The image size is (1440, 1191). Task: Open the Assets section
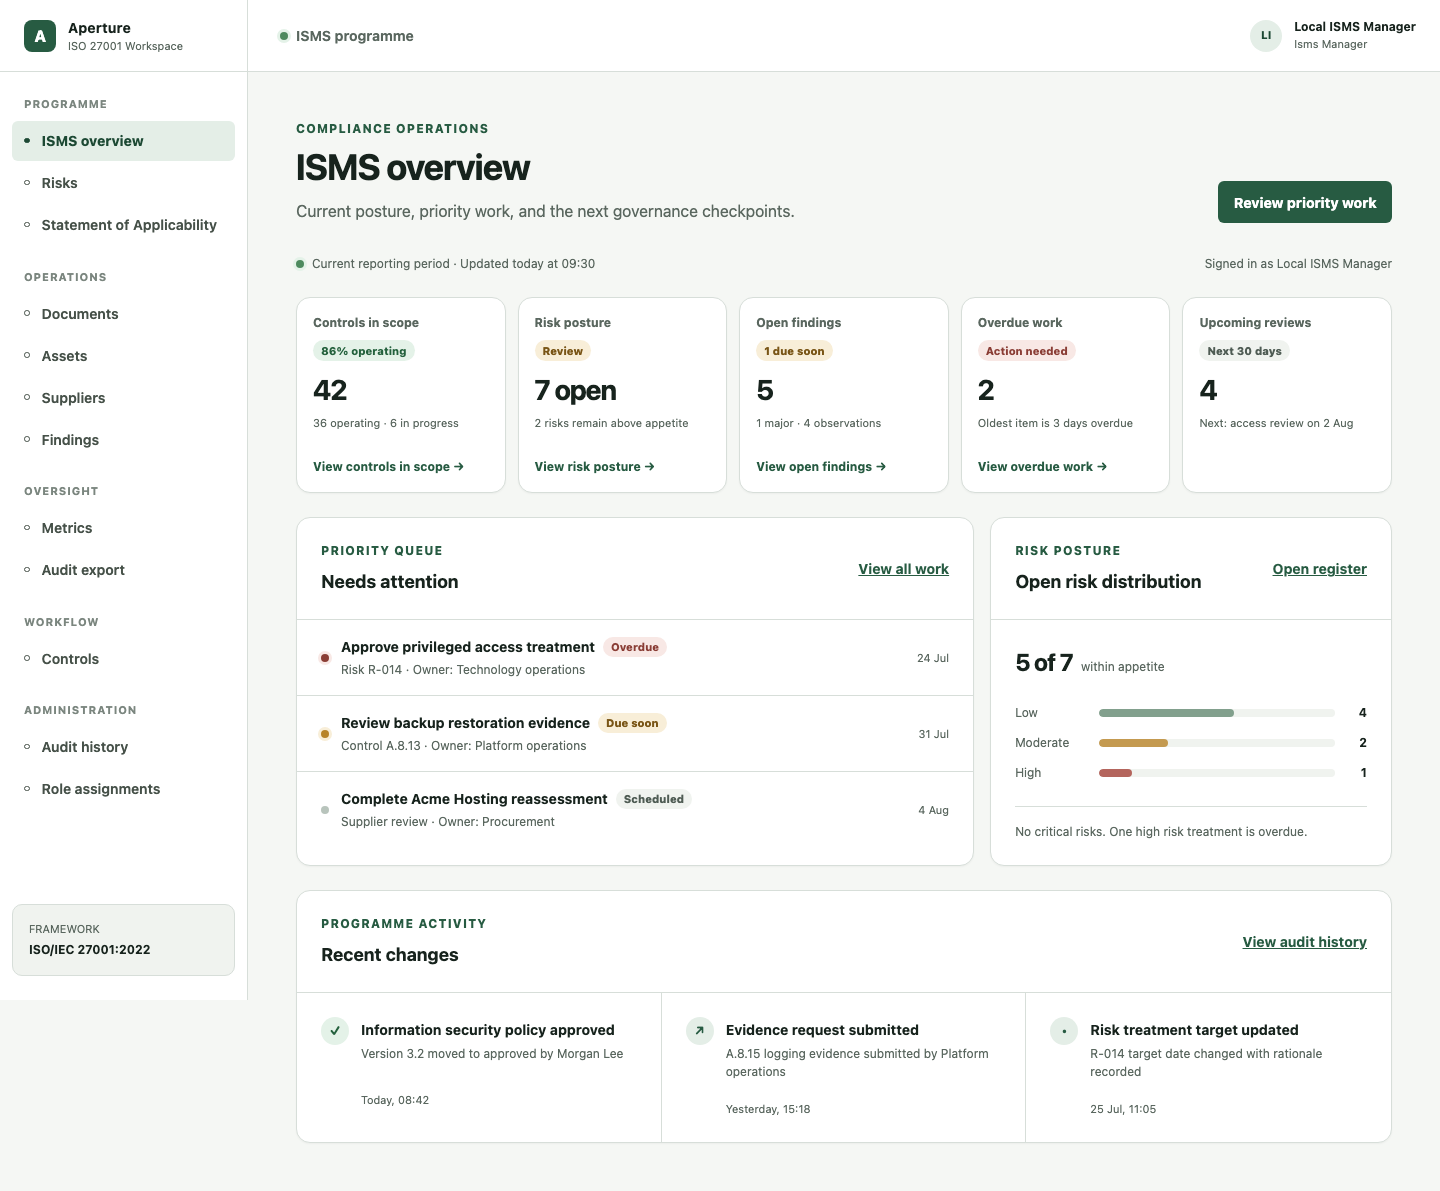coord(123,356)
